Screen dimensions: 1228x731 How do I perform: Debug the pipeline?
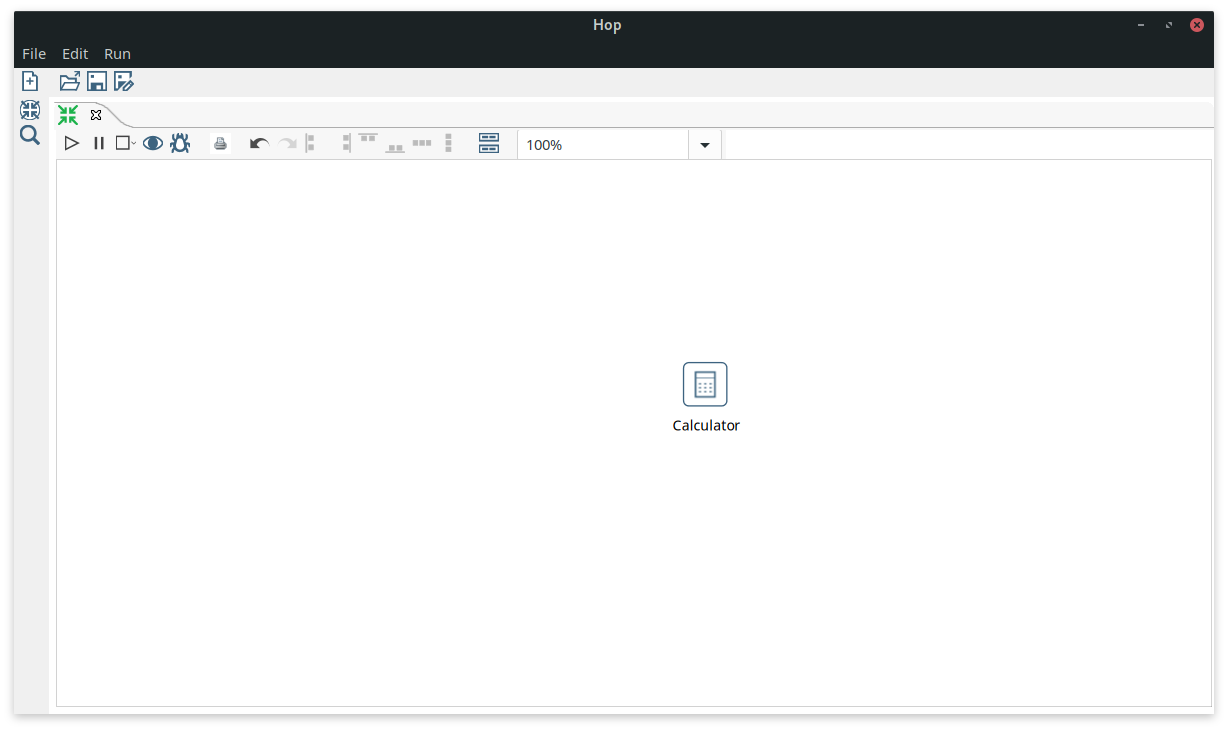(x=180, y=143)
